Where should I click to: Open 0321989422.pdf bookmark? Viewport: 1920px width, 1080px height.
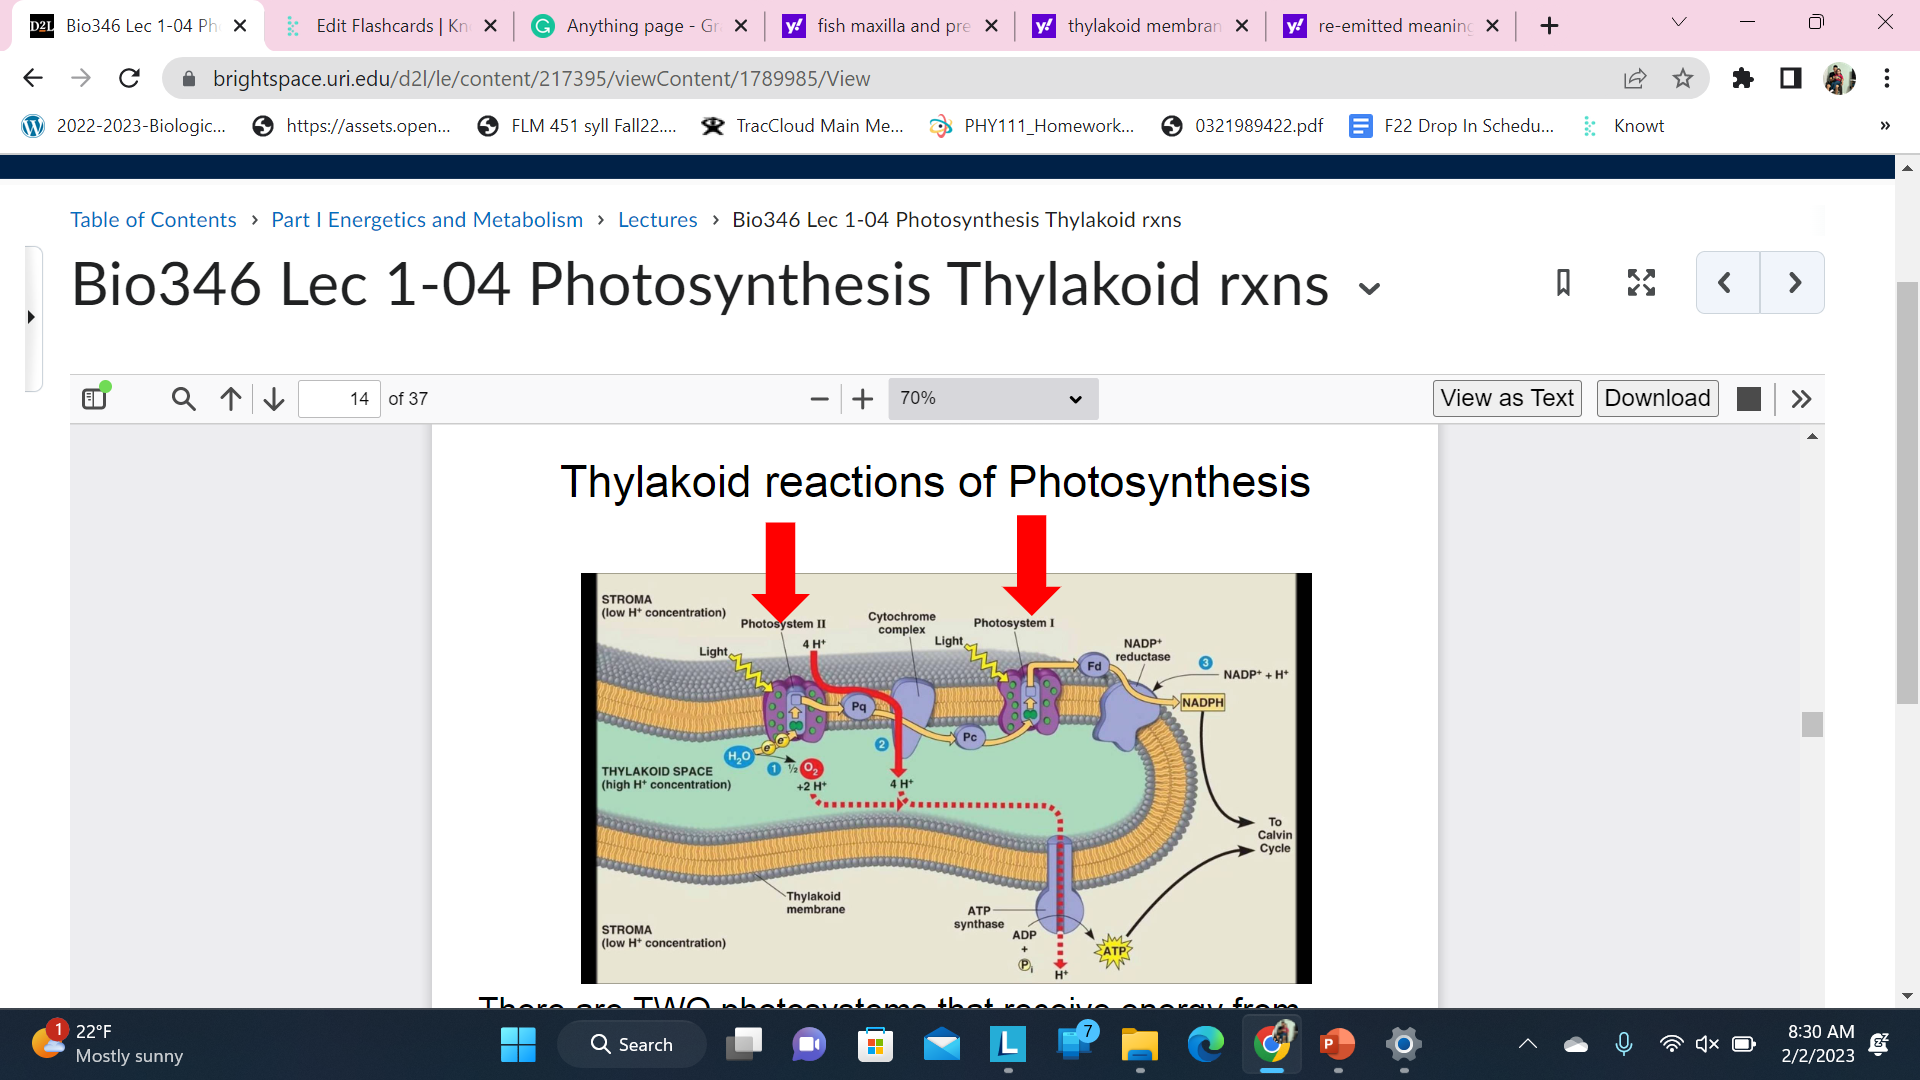point(1243,126)
